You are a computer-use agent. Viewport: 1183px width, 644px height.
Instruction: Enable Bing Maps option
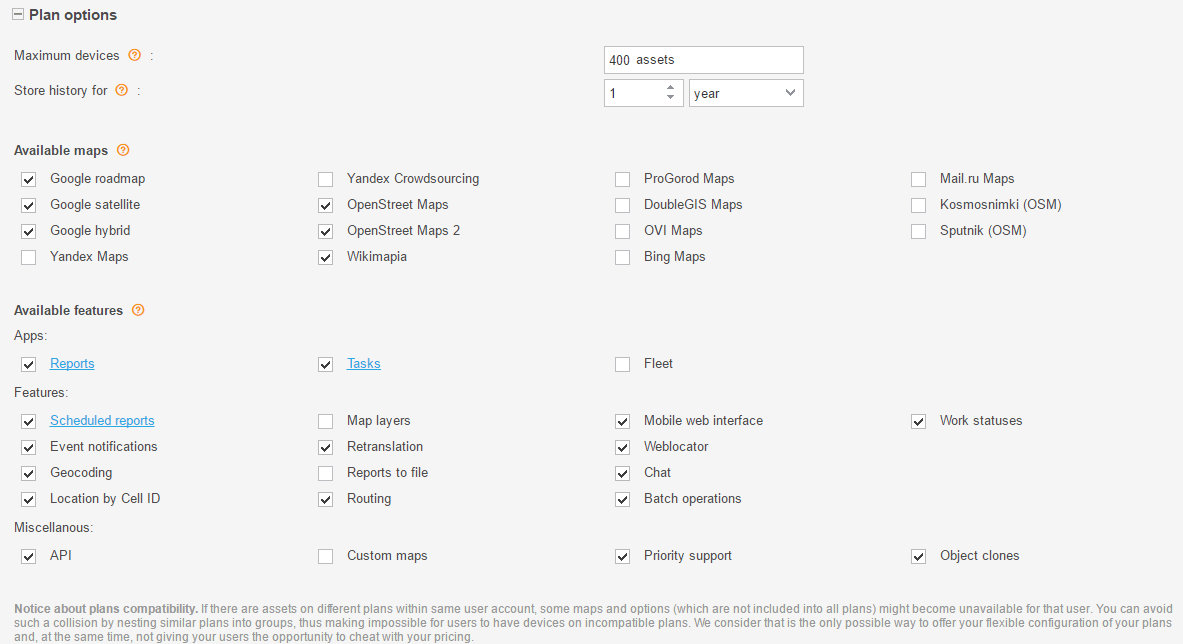(x=622, y=257)
